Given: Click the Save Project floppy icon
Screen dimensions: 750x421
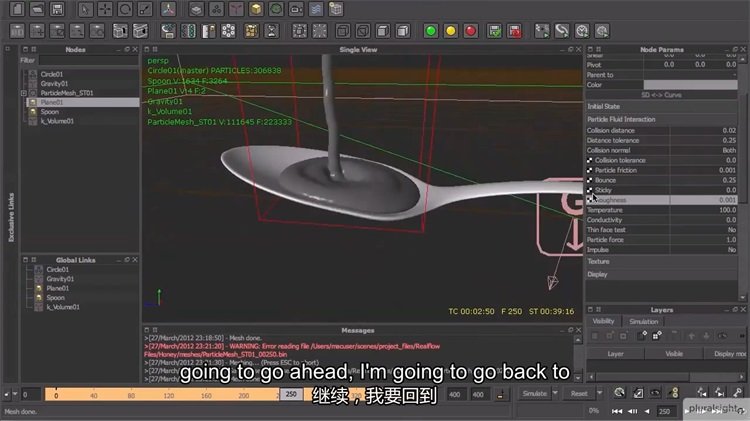Looking at the screenshot, I should (x=57, y=9).
